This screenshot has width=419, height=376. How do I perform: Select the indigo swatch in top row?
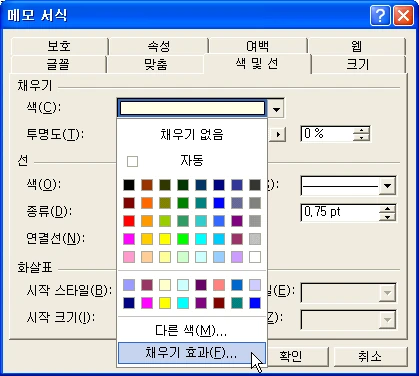coord(237,185)
